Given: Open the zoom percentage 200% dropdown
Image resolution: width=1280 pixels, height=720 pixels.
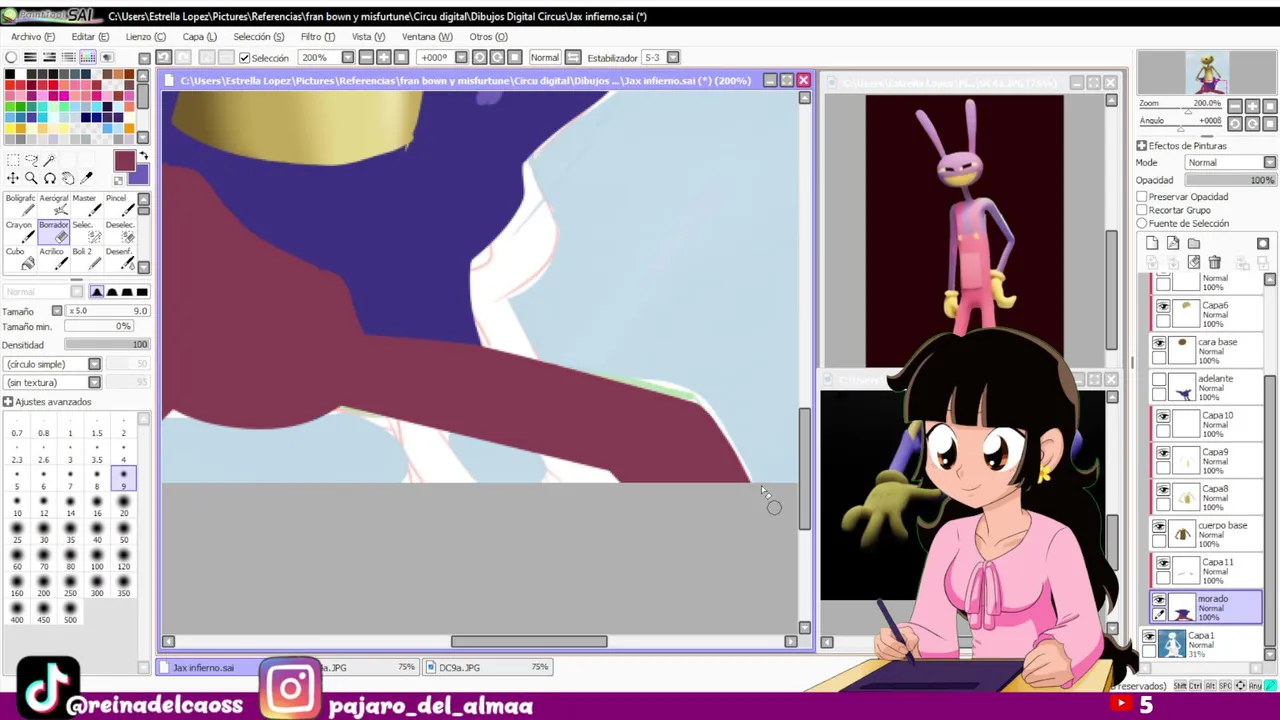Looking at the screenshot, I should coord(347,58).
